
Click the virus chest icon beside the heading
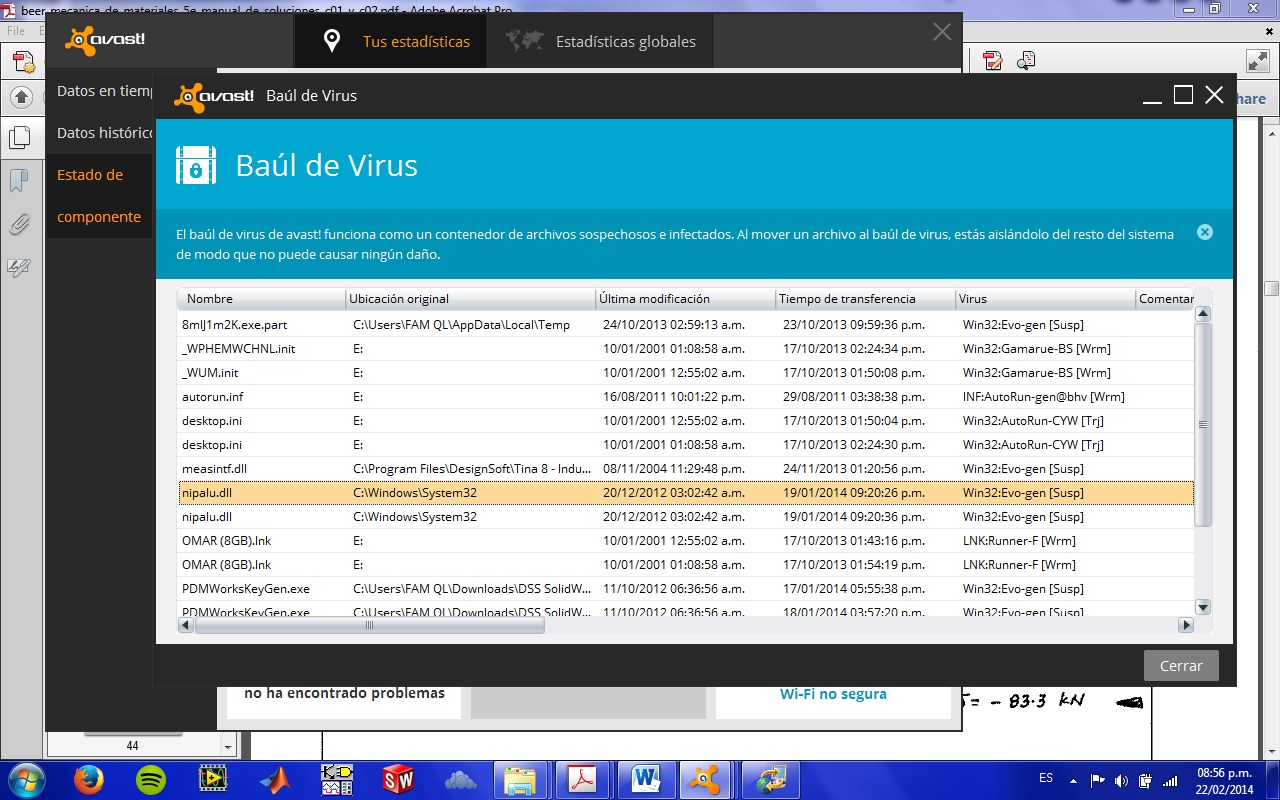pos(196,165)
